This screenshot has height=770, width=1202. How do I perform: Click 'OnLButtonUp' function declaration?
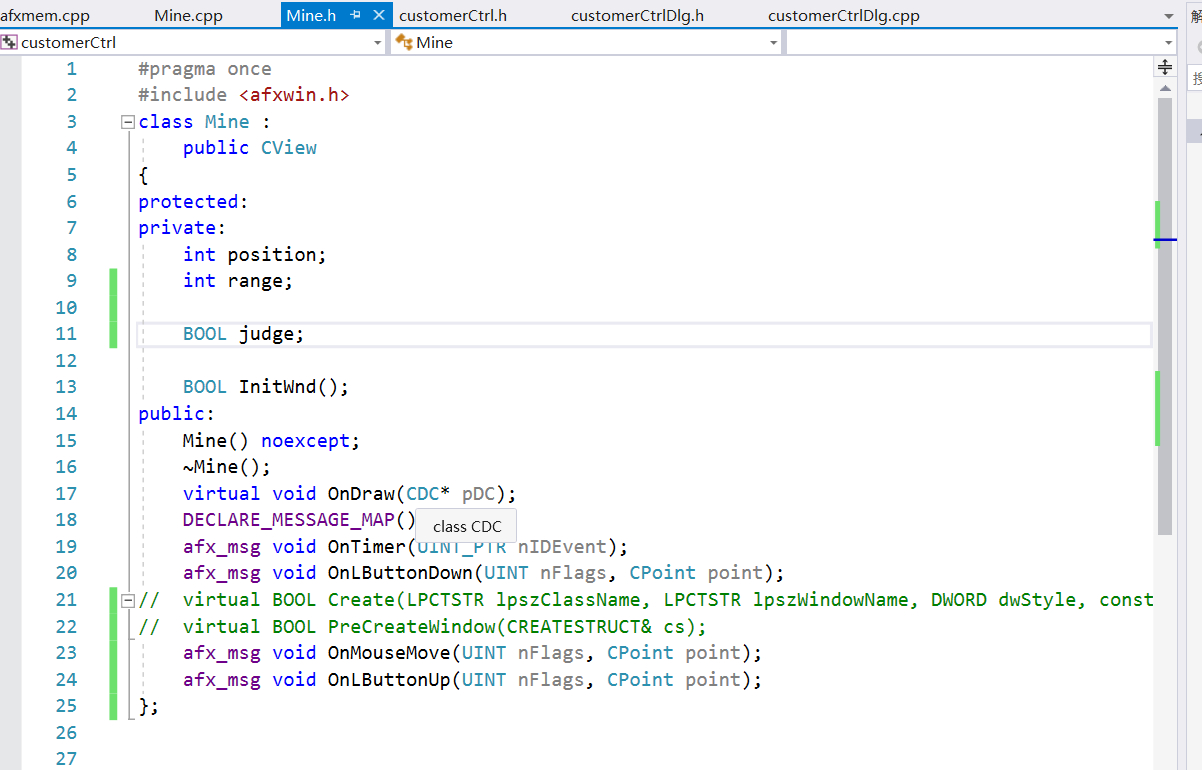[x=389, y=680]
